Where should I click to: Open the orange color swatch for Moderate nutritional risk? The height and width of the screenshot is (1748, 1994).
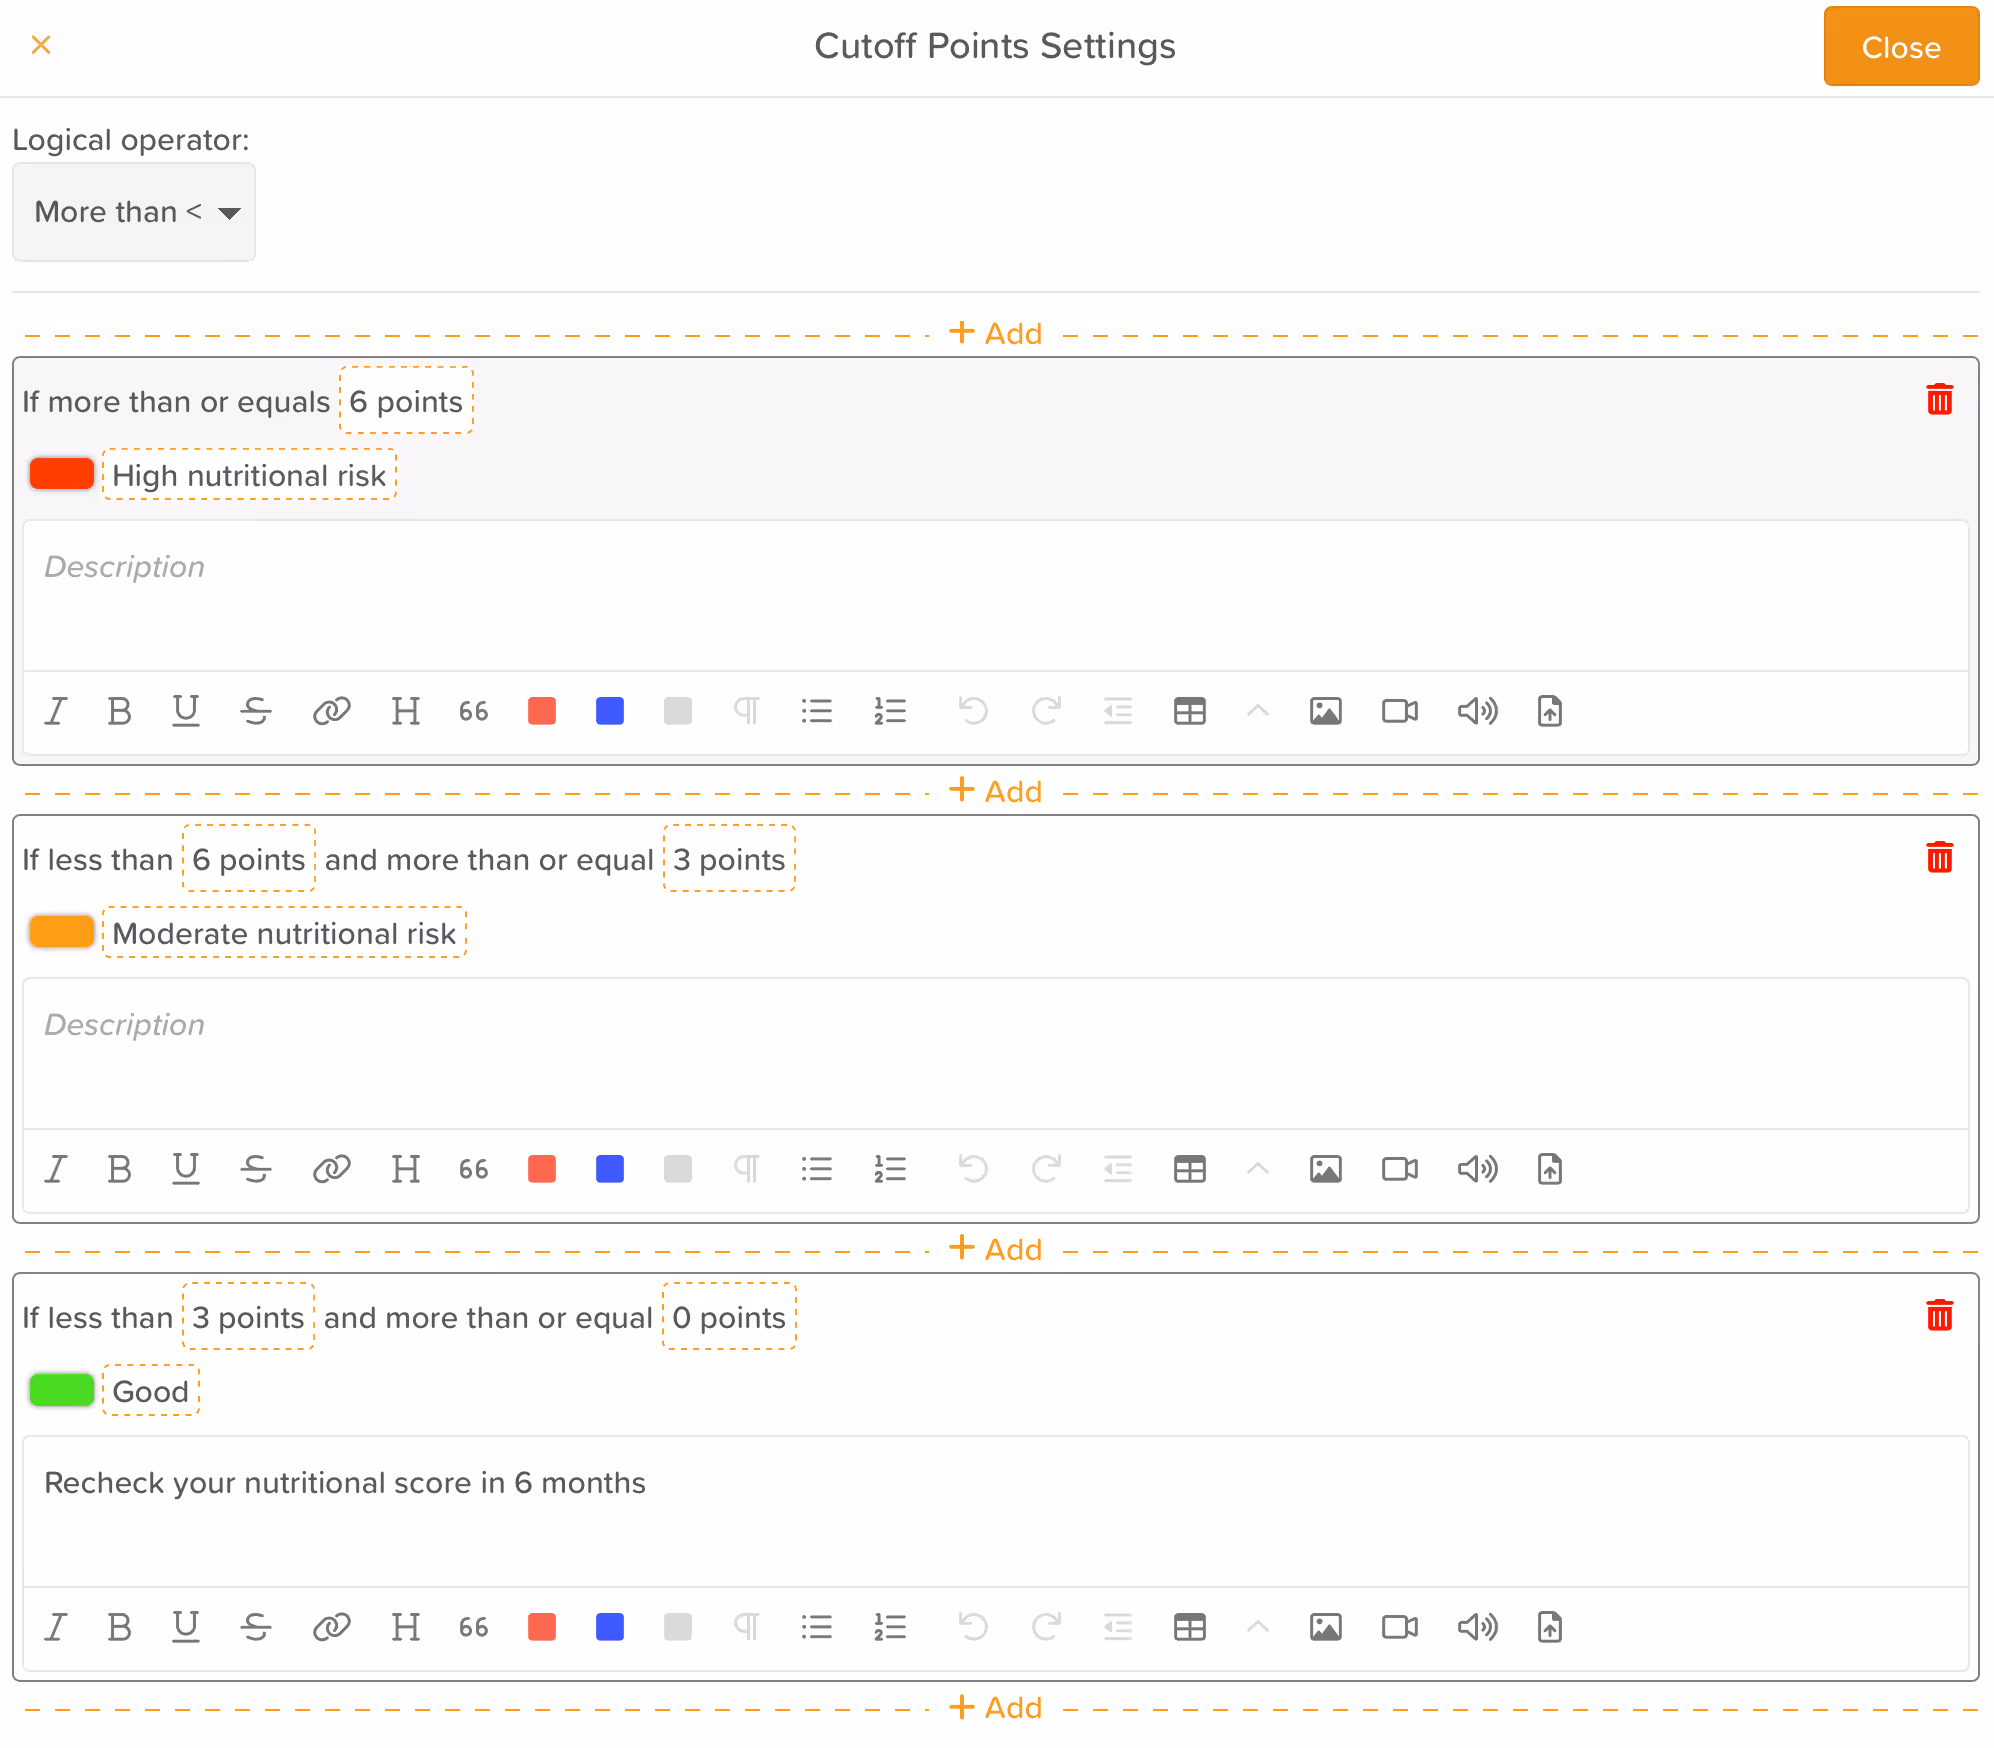pos(62,932)
